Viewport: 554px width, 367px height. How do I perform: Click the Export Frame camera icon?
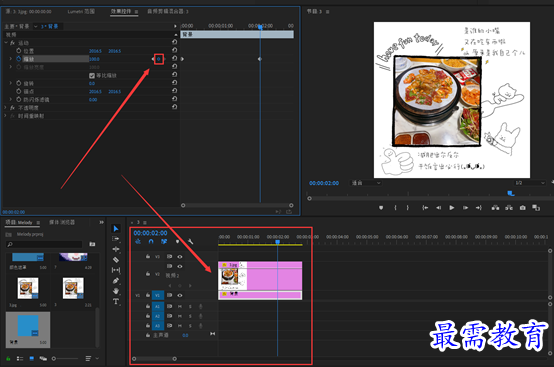pyautogui.click(x=523, y=208)
